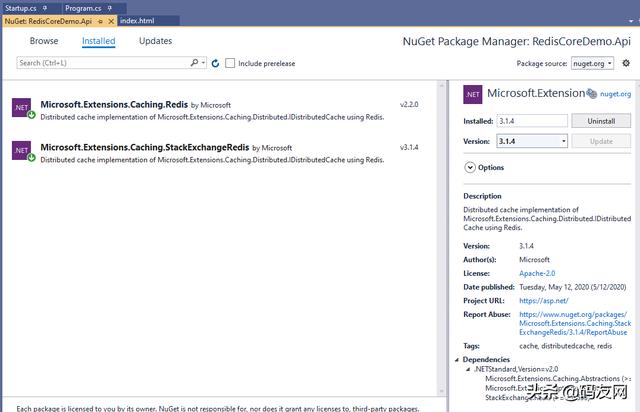Open the https://asp.net/ project URL
640x412 pixels.
(x=543, y=301)
